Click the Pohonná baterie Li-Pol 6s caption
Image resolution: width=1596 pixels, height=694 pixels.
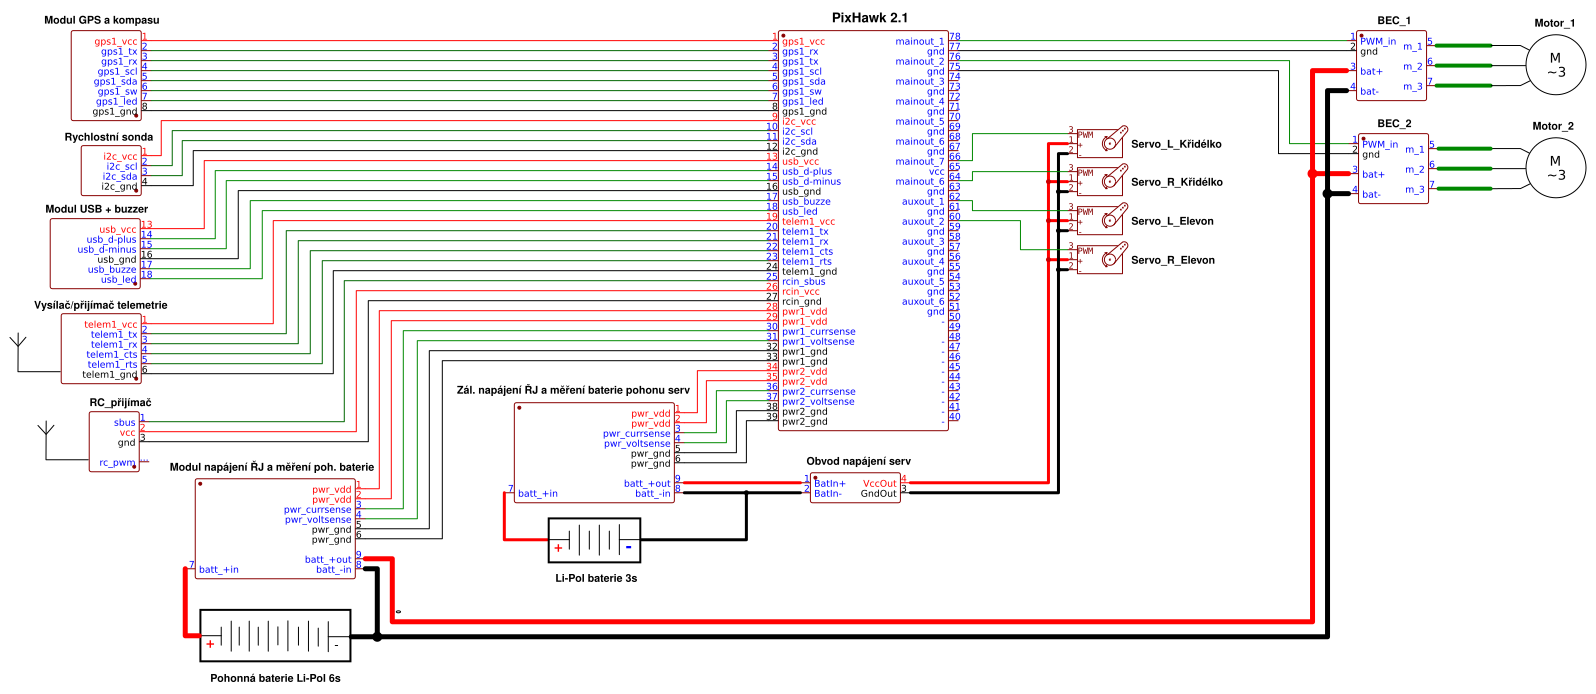tap(275, 678)
